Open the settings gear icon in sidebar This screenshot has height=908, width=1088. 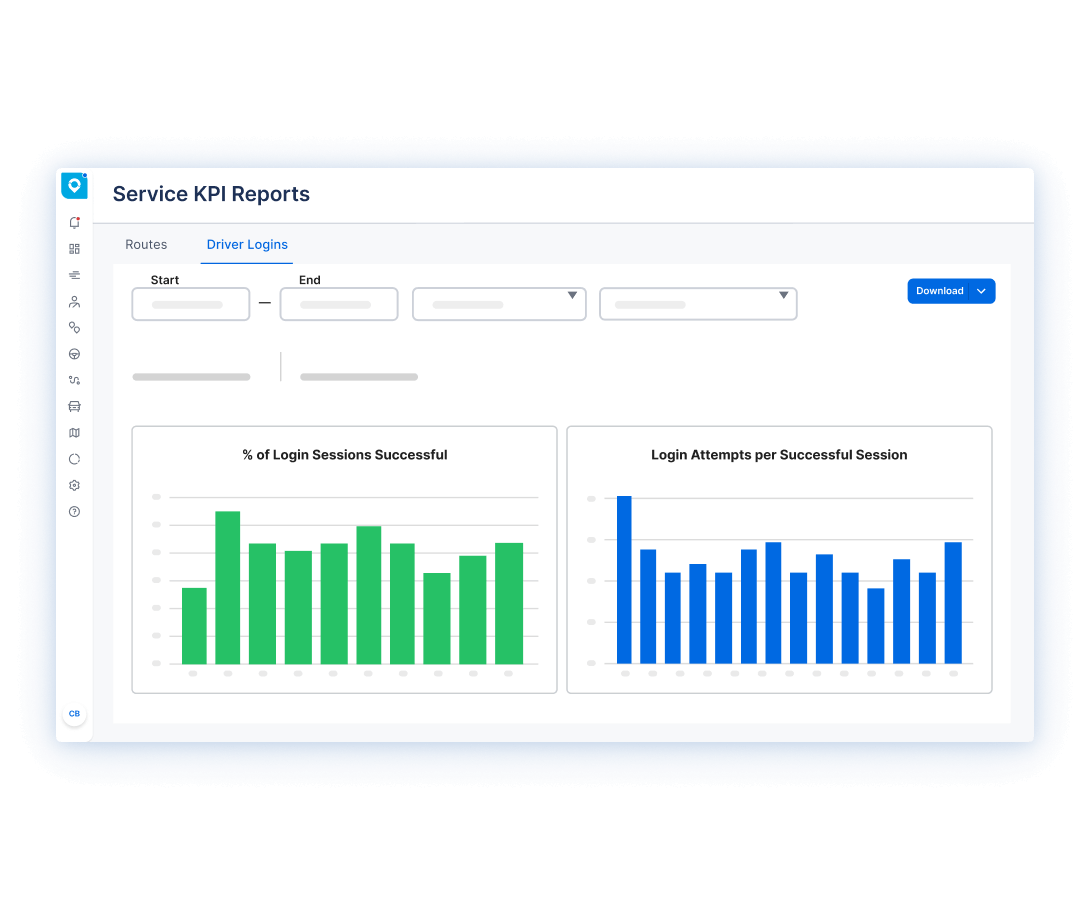coord(74,485)
